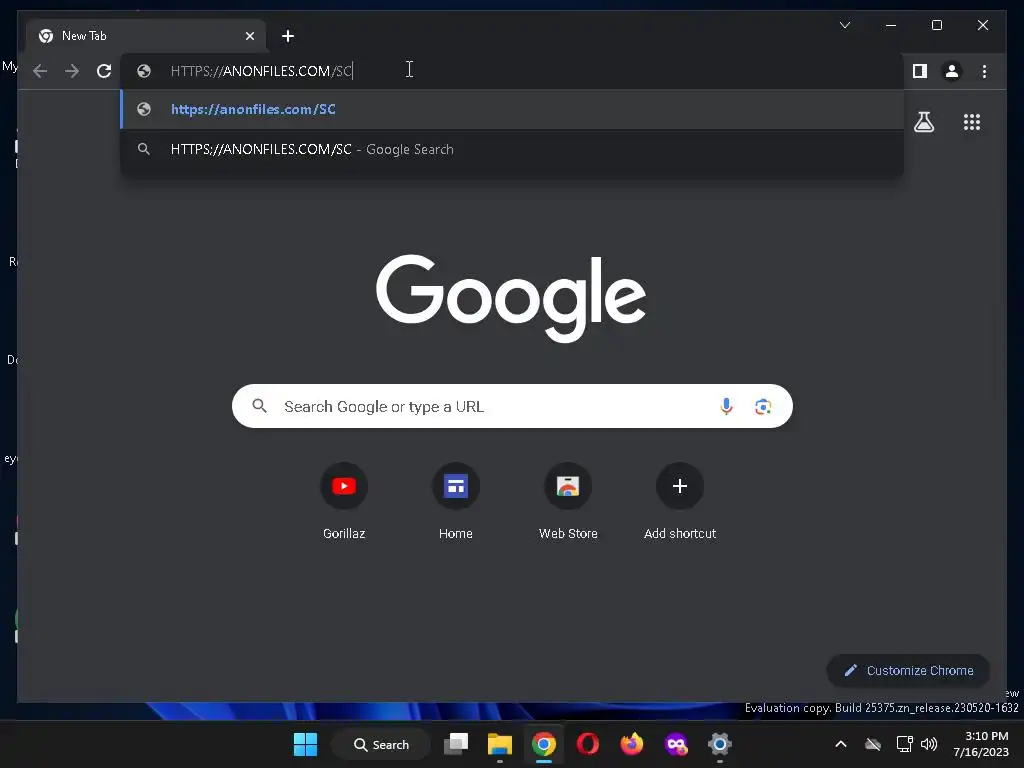Image resolution: width=1024 pixels, height=768 pixels.
Task: Open the Gorillaz YouTube shortcut
Action: coord(344,502)
